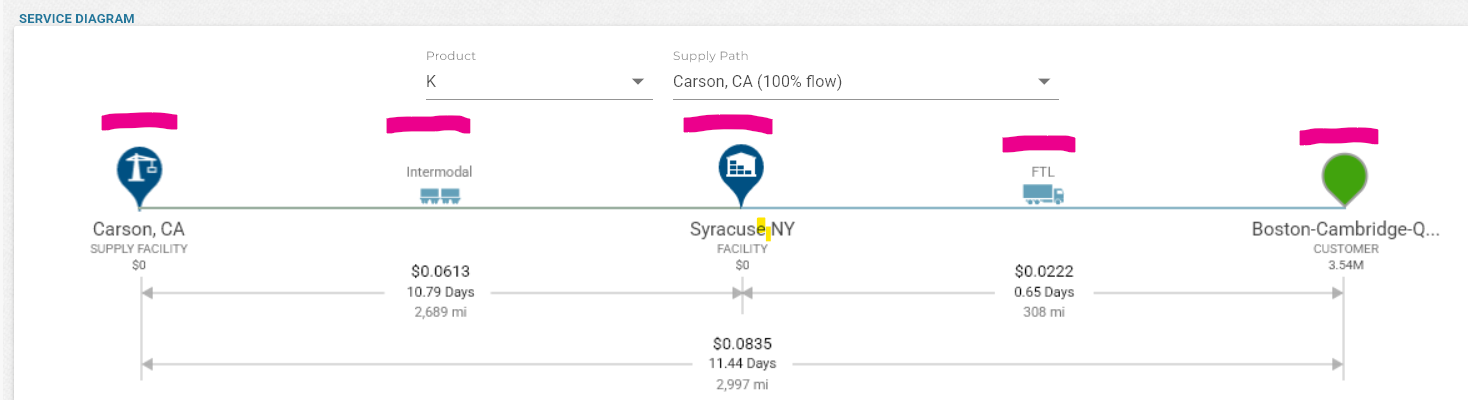Select the green Boston customer pin
This screenshot has height=400, width=1468.
[x=1343, y=177]
